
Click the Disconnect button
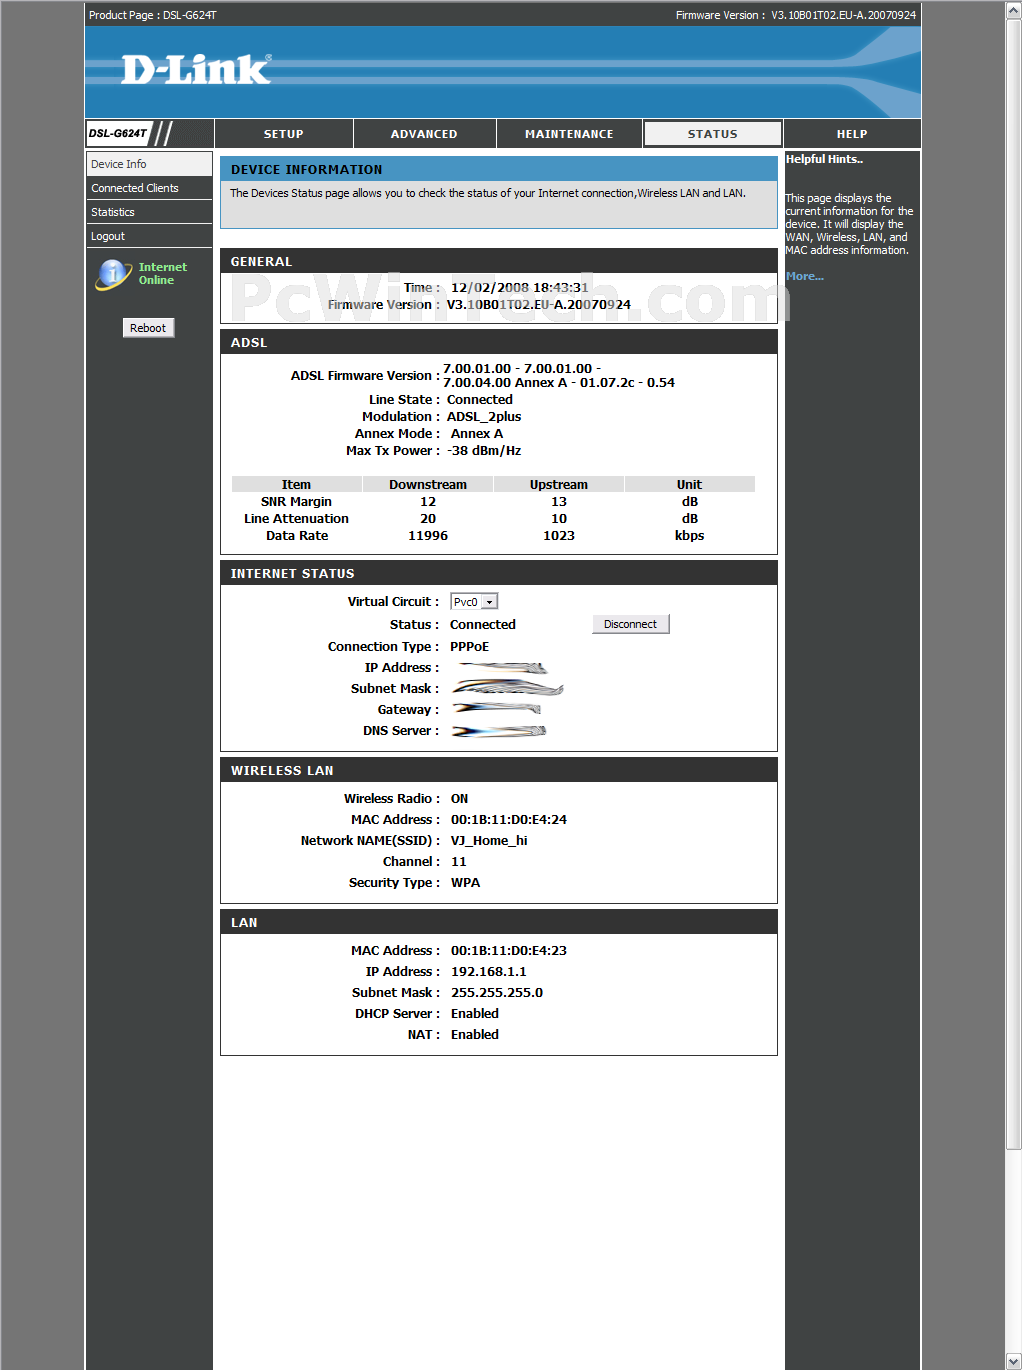630,624
